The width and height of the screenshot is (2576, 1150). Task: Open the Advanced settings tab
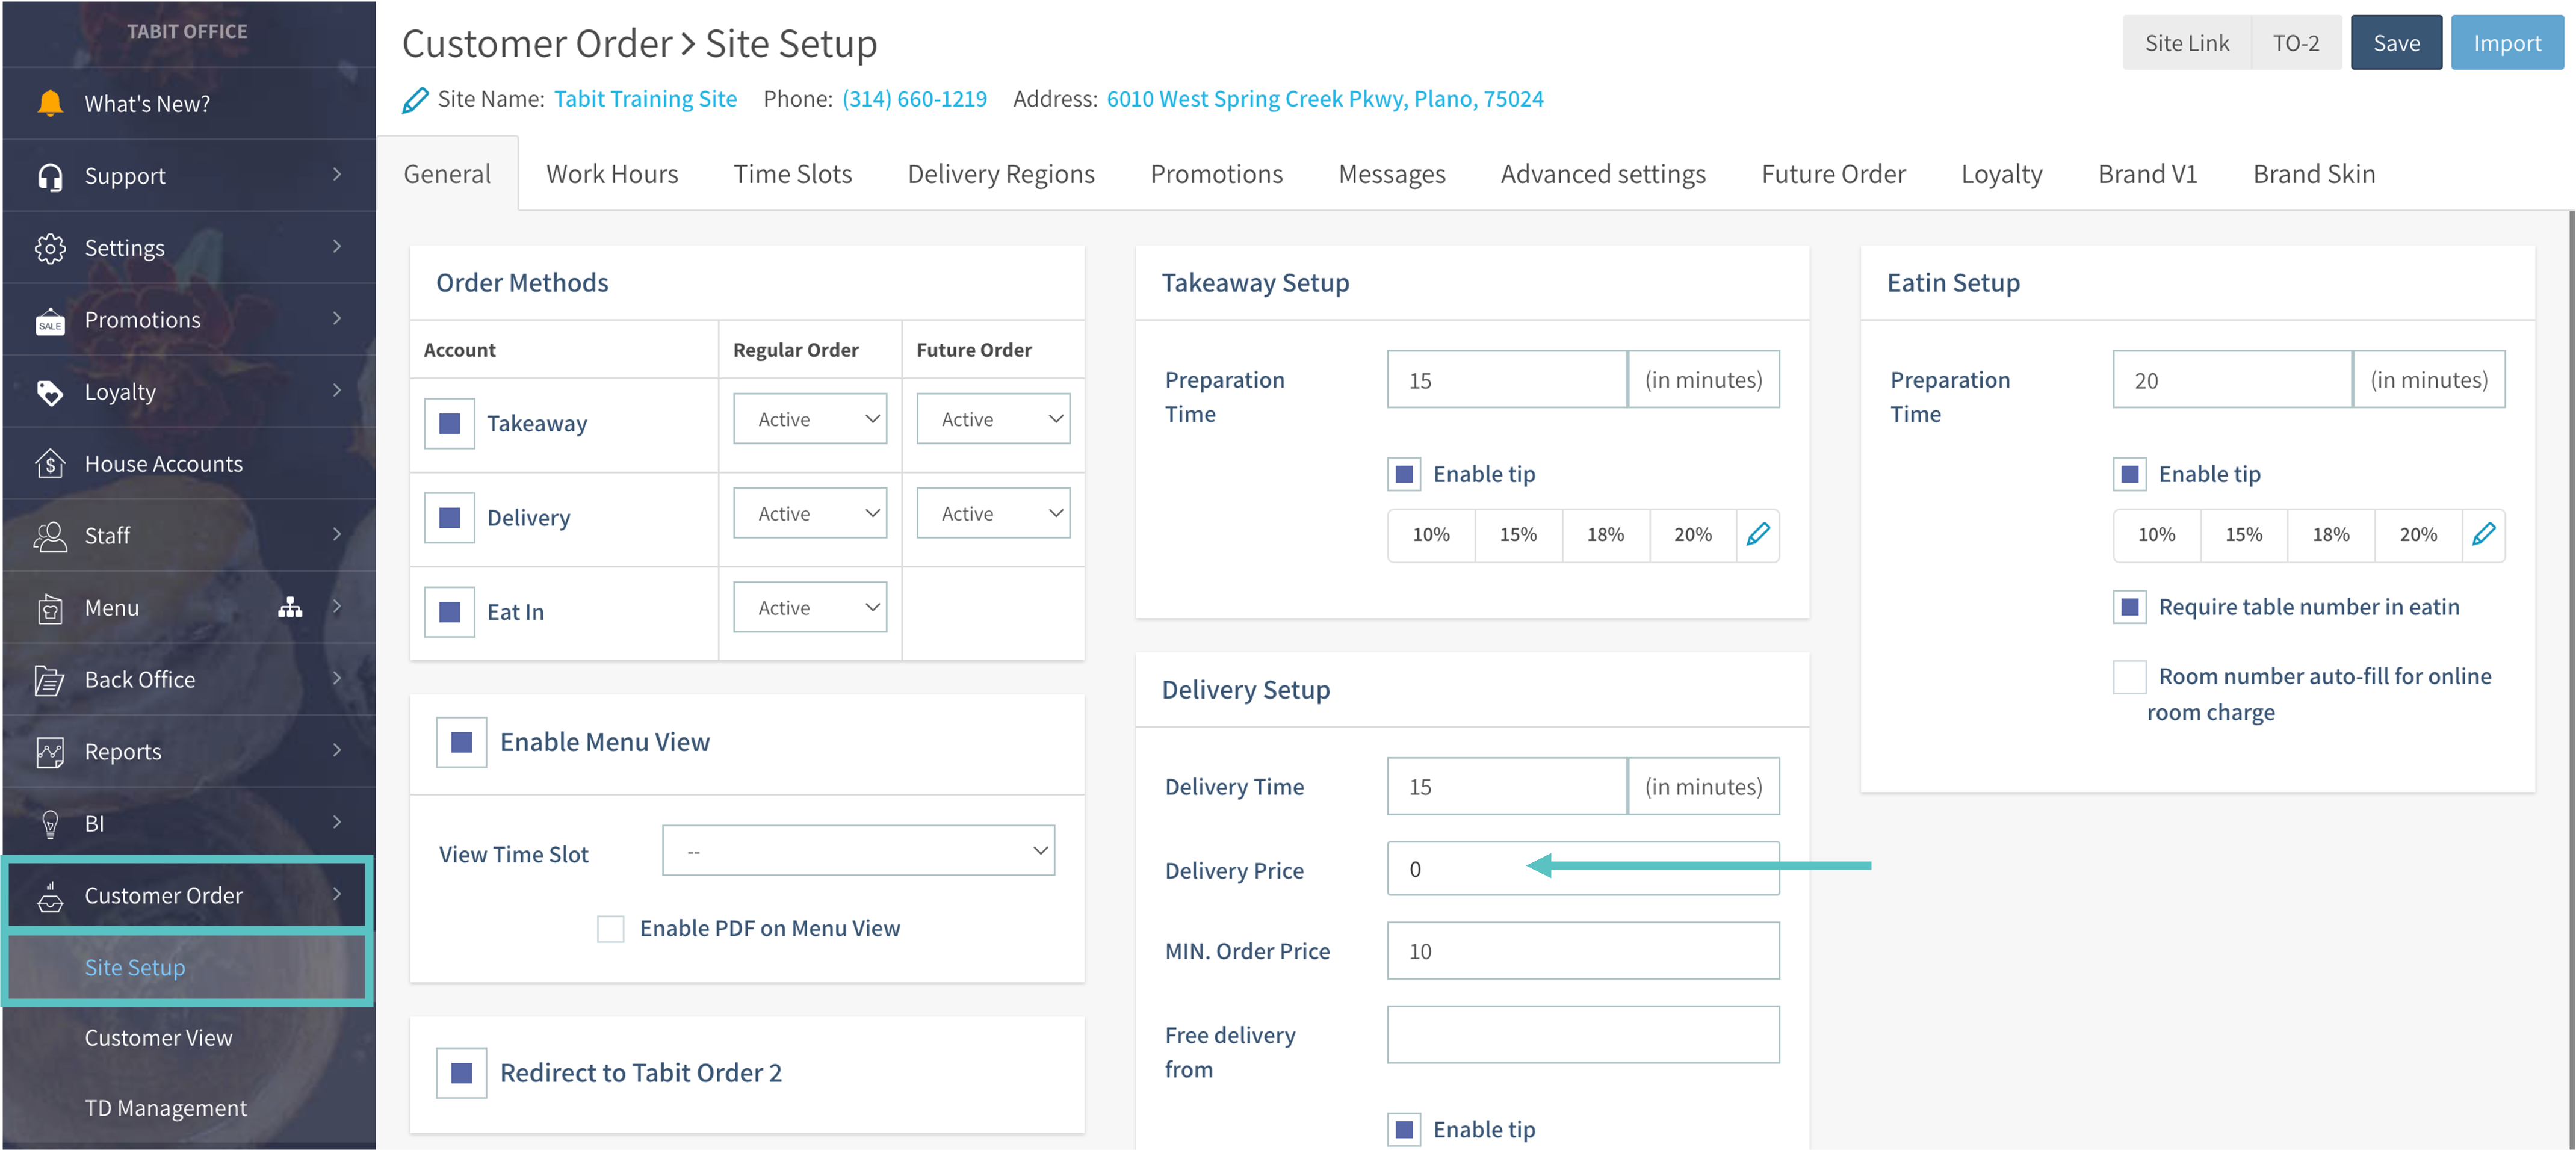coord(1602,174)
